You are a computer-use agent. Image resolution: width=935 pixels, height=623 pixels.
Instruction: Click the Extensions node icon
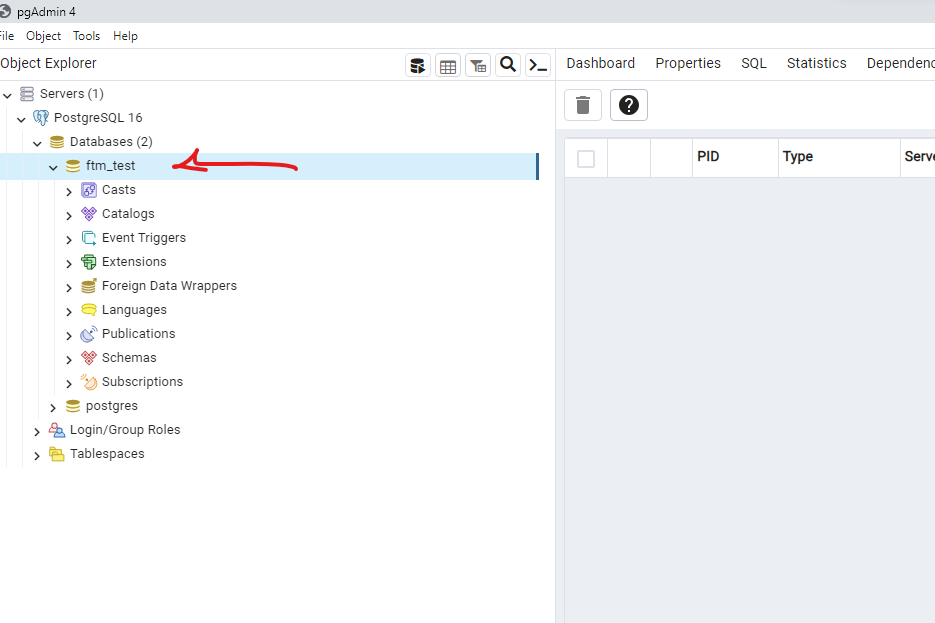pyautogui.click(x=89, y=262)
